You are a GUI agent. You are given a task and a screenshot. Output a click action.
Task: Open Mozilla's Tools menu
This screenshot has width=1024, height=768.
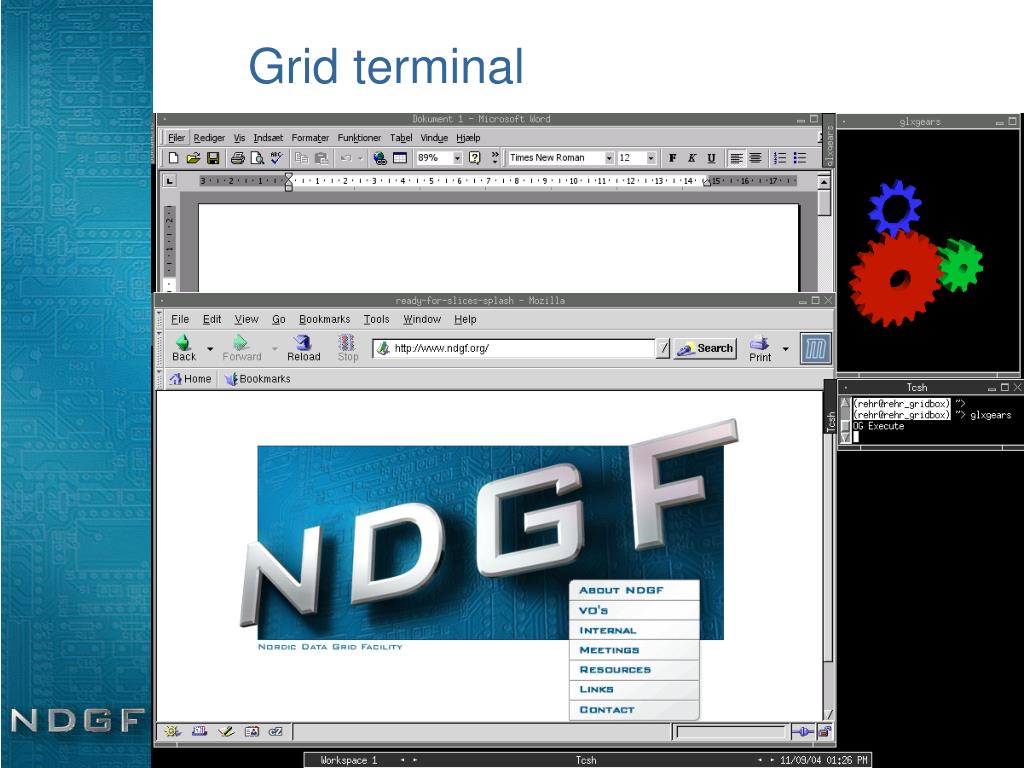[376, 319]
